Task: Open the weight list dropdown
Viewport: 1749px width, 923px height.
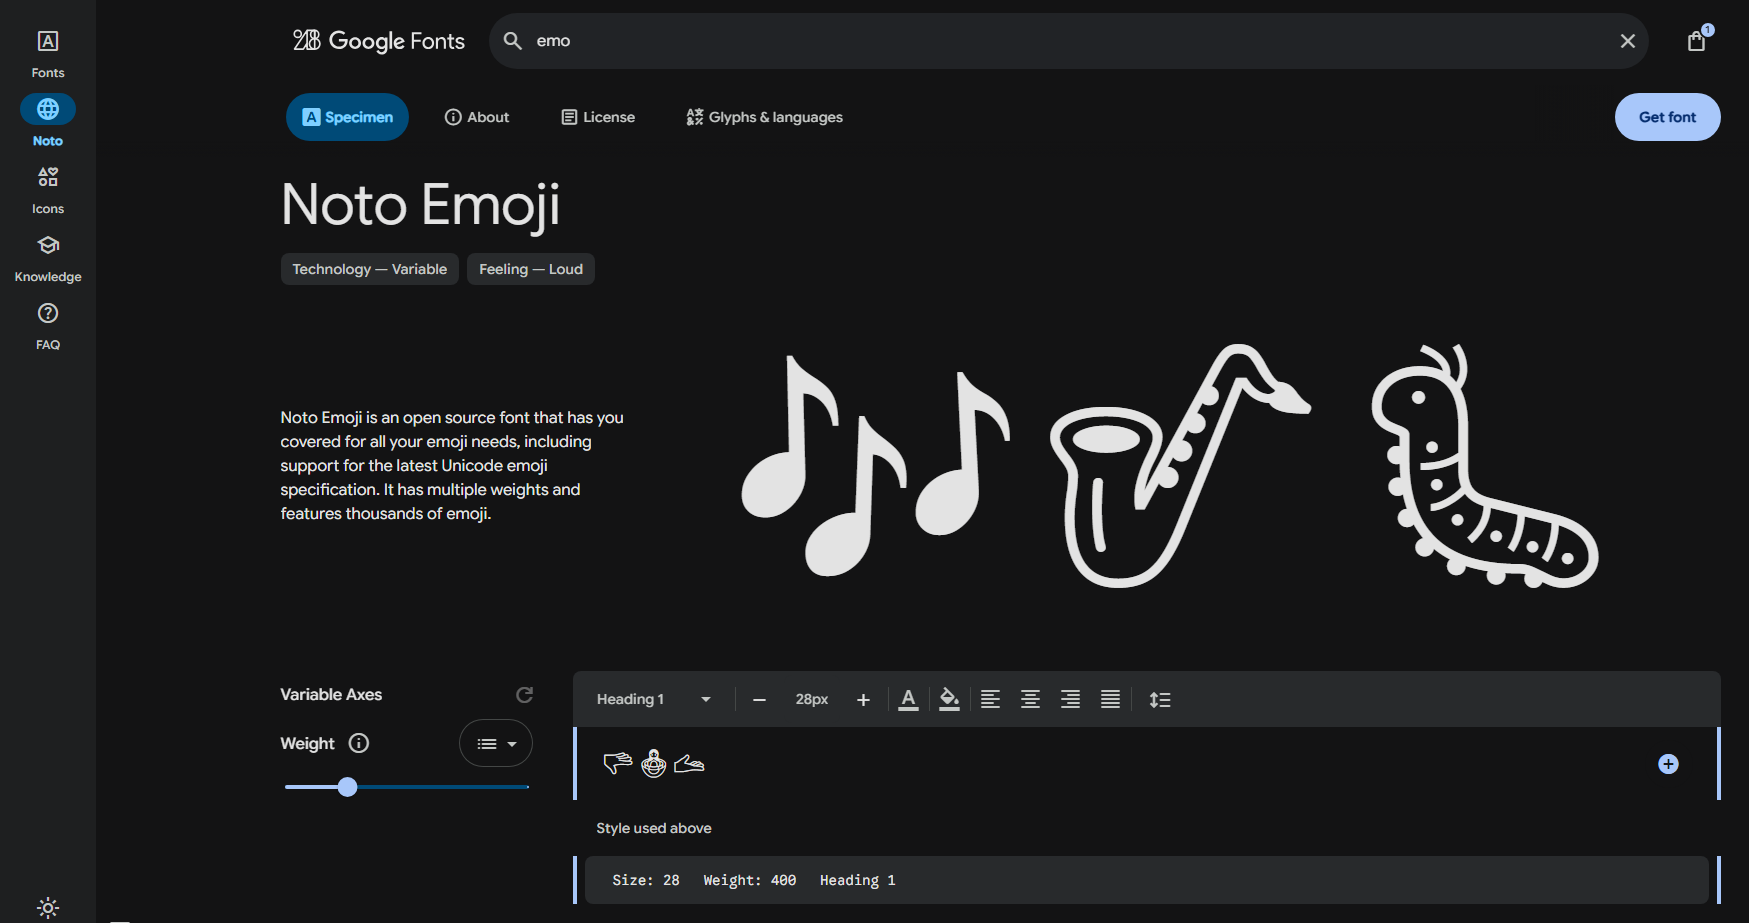Action: (x=496, y=743)
